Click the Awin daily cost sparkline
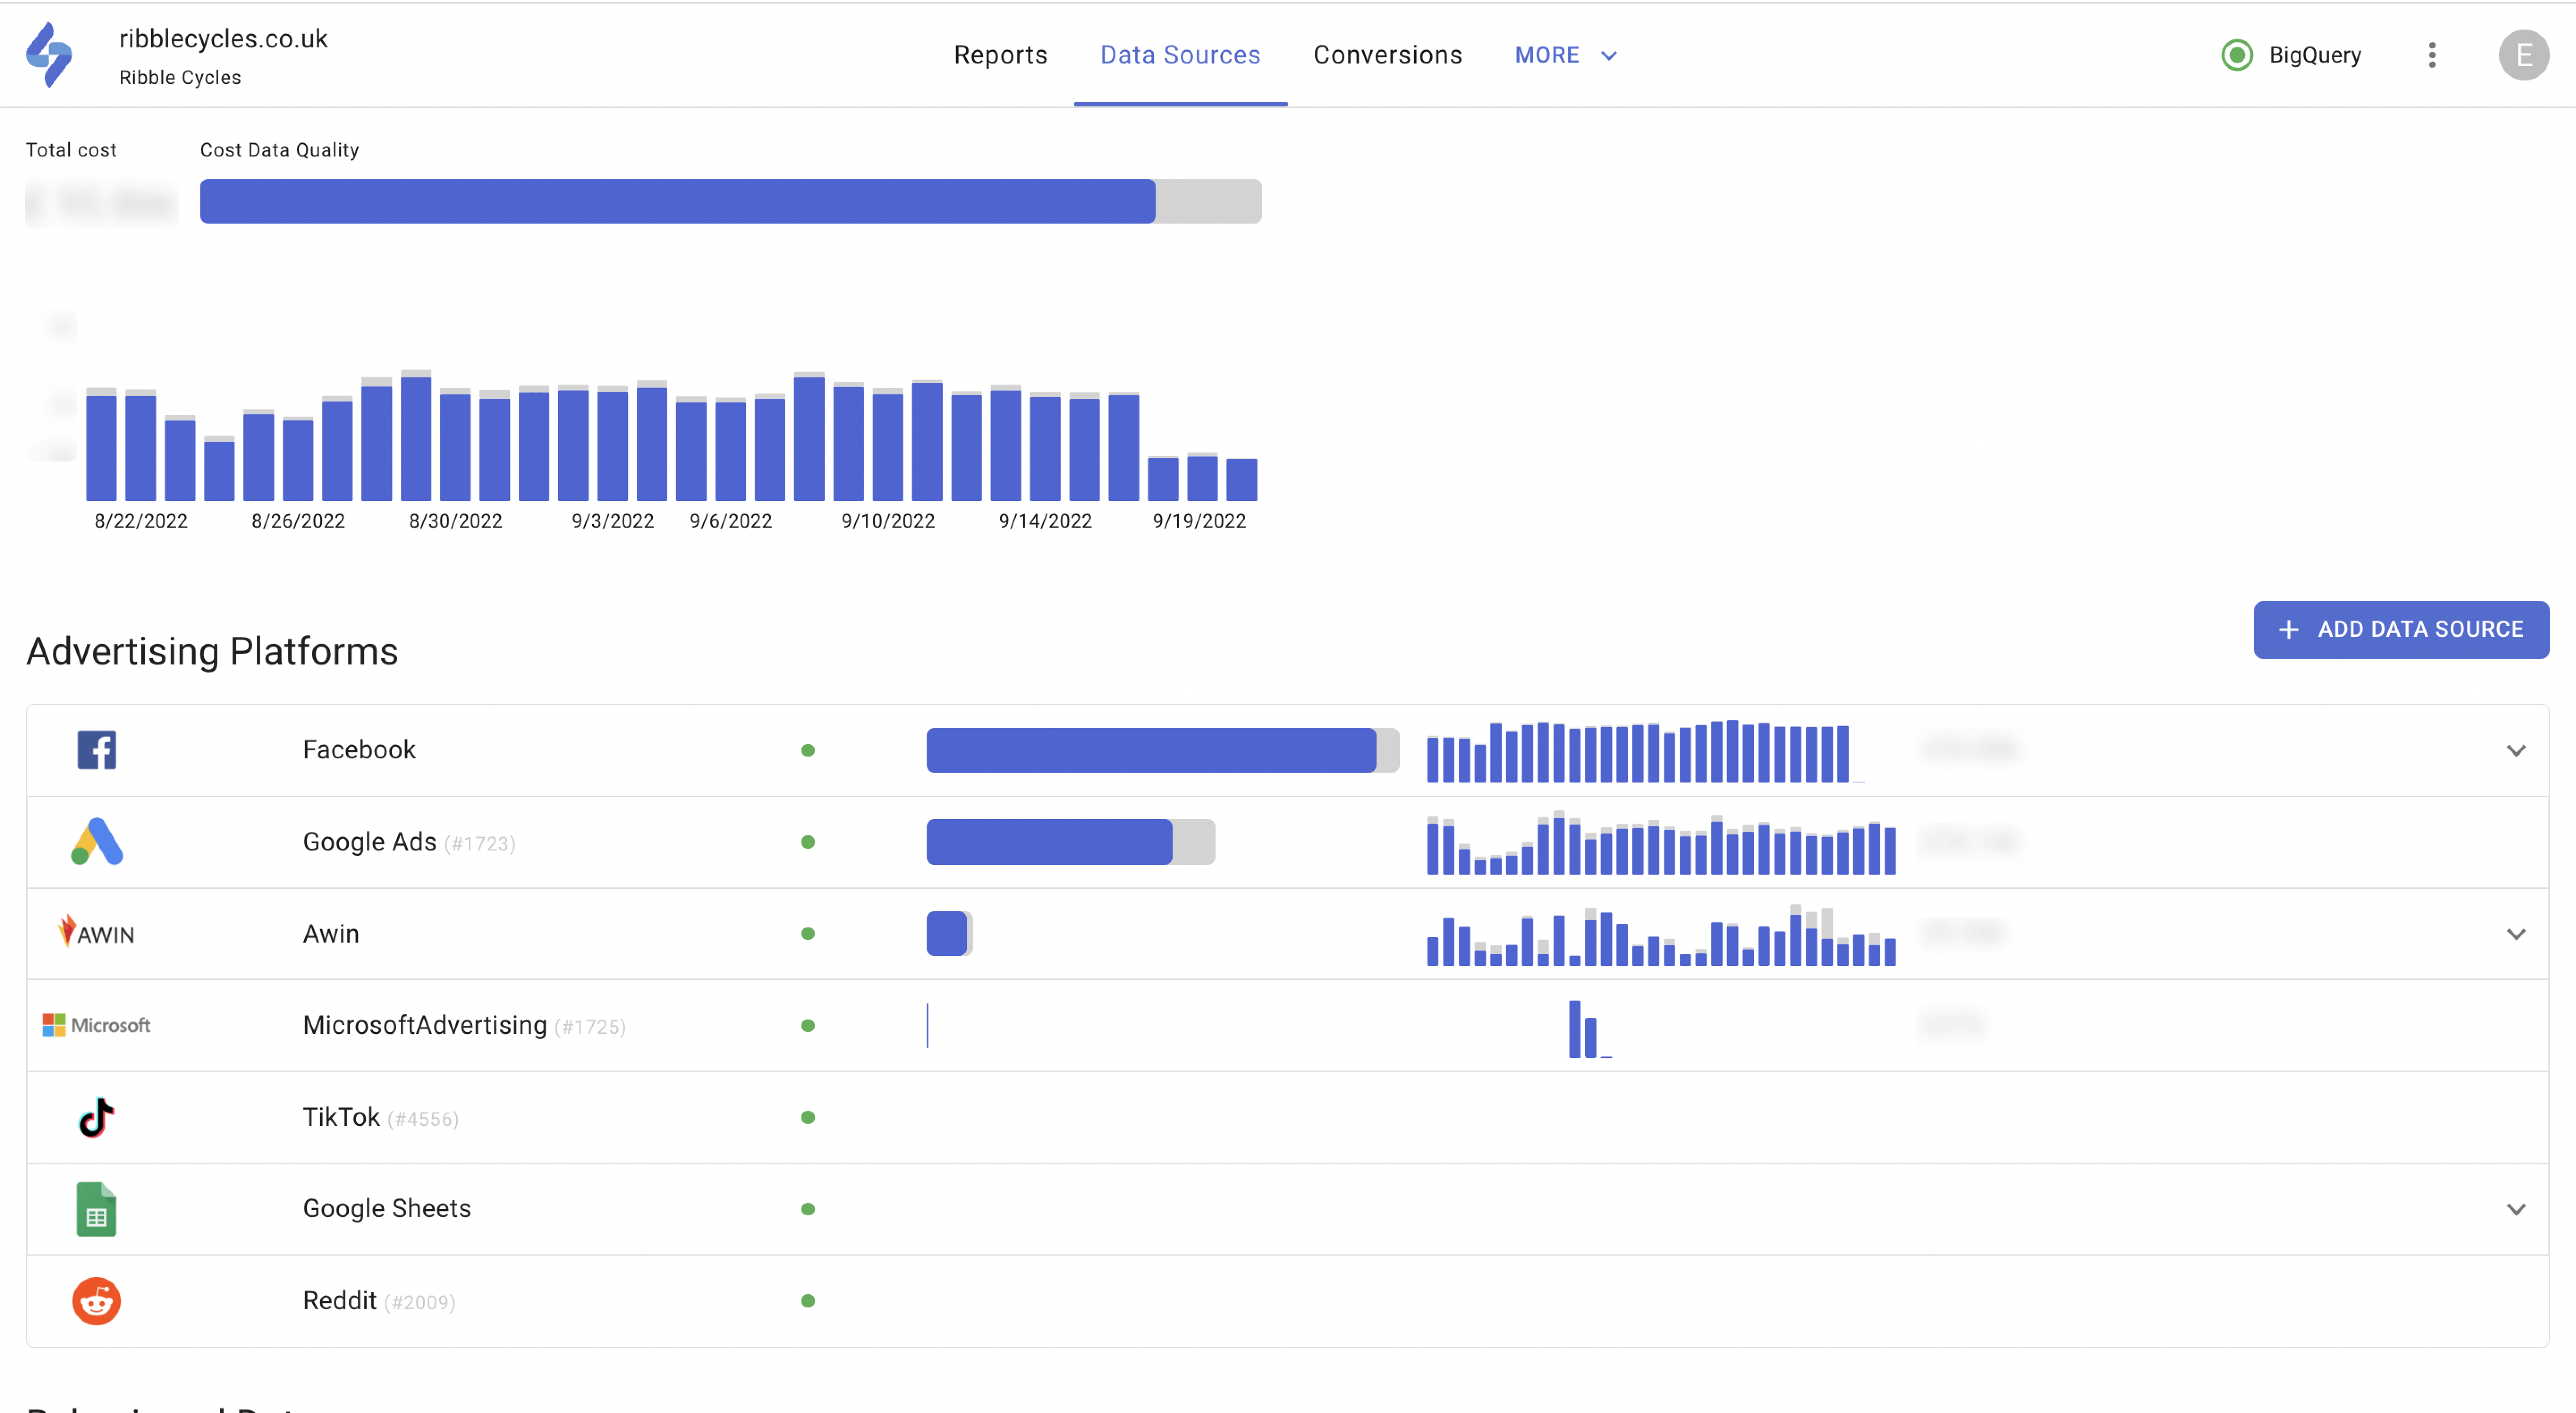Image resolution: width=2576 pixels, height=1413 pixels. 1661,934
